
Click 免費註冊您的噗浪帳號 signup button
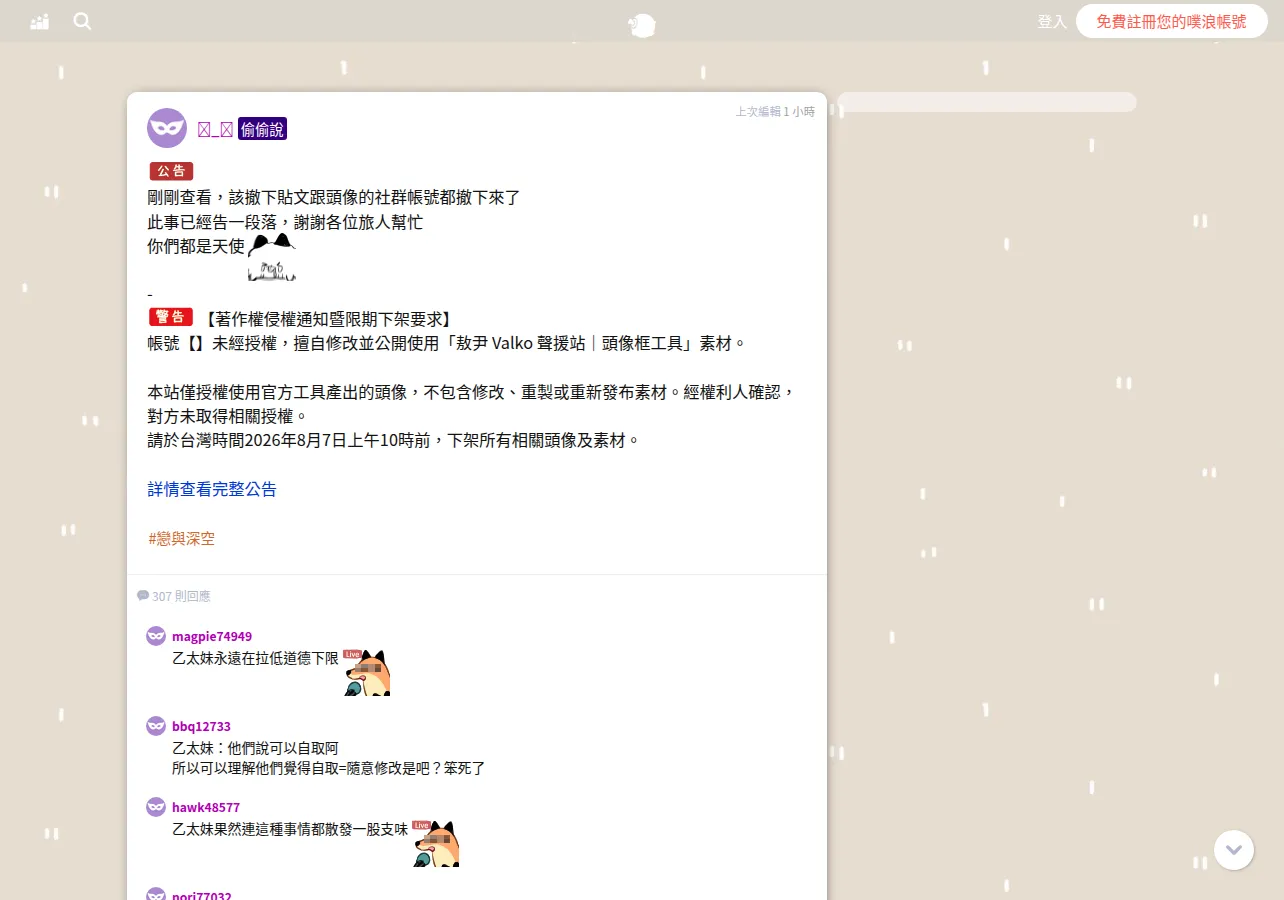point(1172,21)
